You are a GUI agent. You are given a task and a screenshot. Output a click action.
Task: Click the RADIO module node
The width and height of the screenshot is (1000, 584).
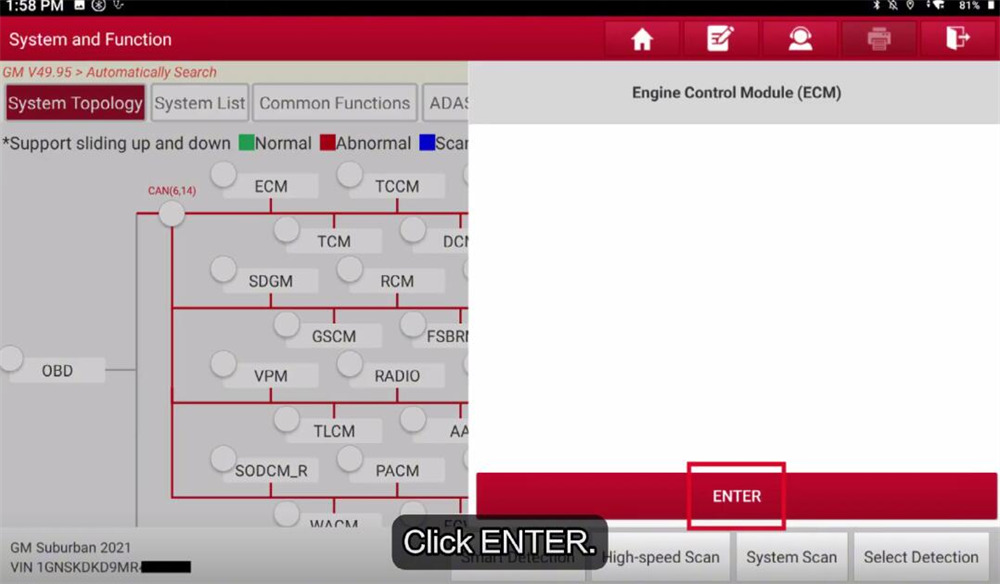pos(397,376)
